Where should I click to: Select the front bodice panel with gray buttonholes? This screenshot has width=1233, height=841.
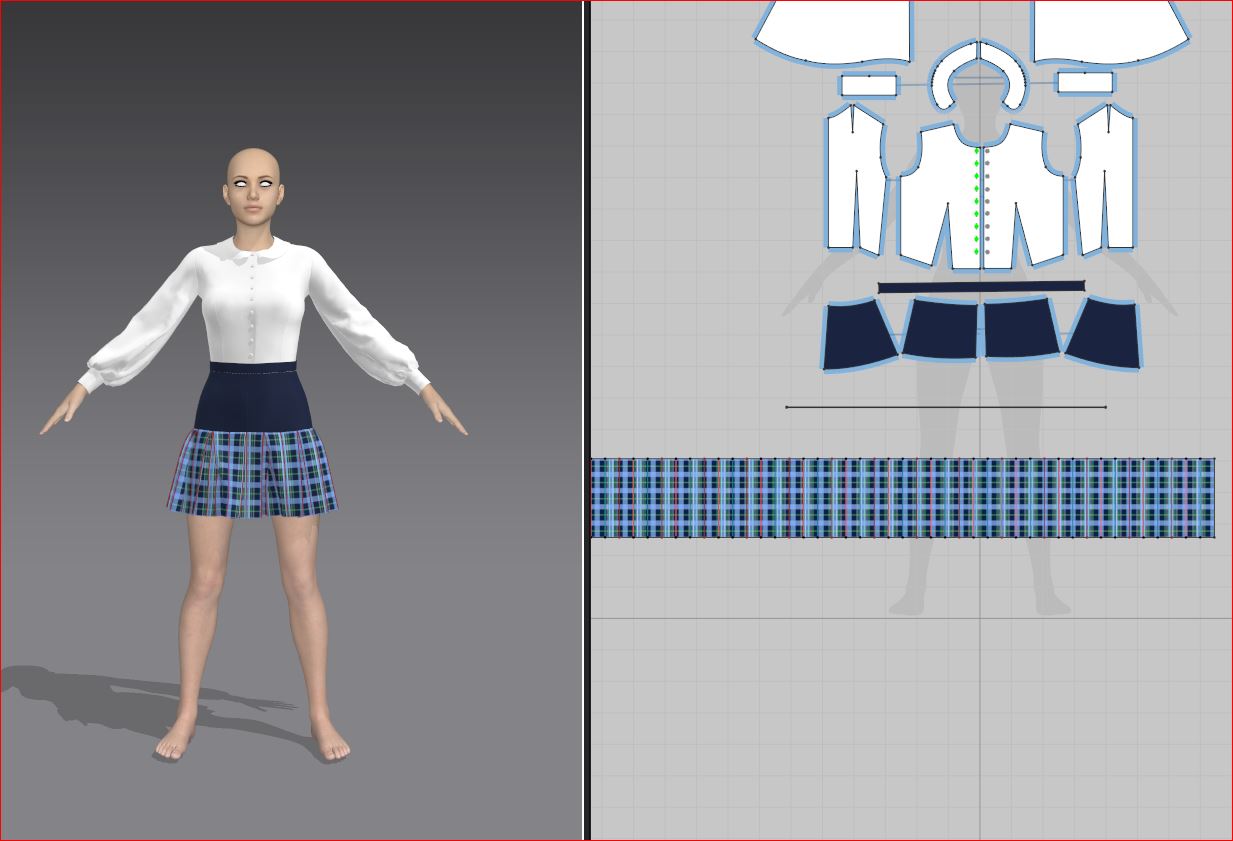click(x=1023, y=195)
